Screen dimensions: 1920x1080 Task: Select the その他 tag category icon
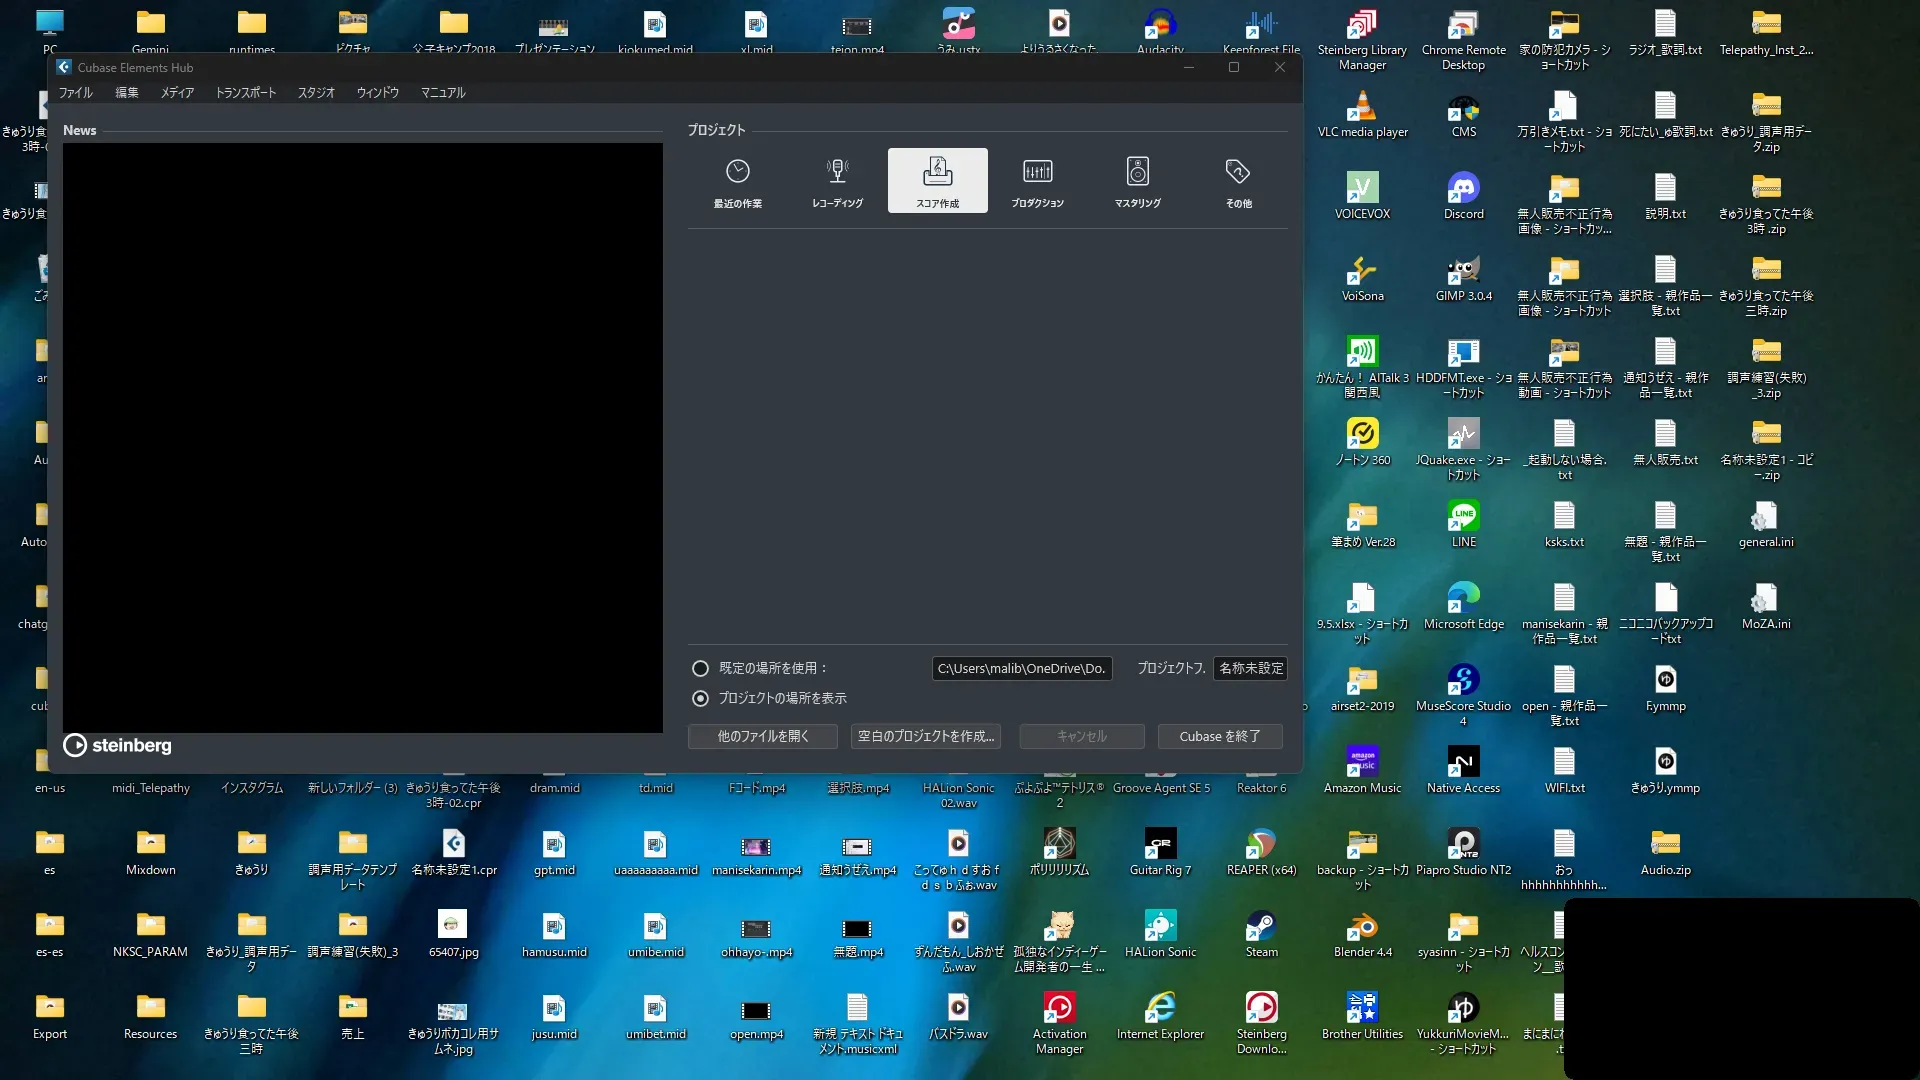[x=1238, y=172]
